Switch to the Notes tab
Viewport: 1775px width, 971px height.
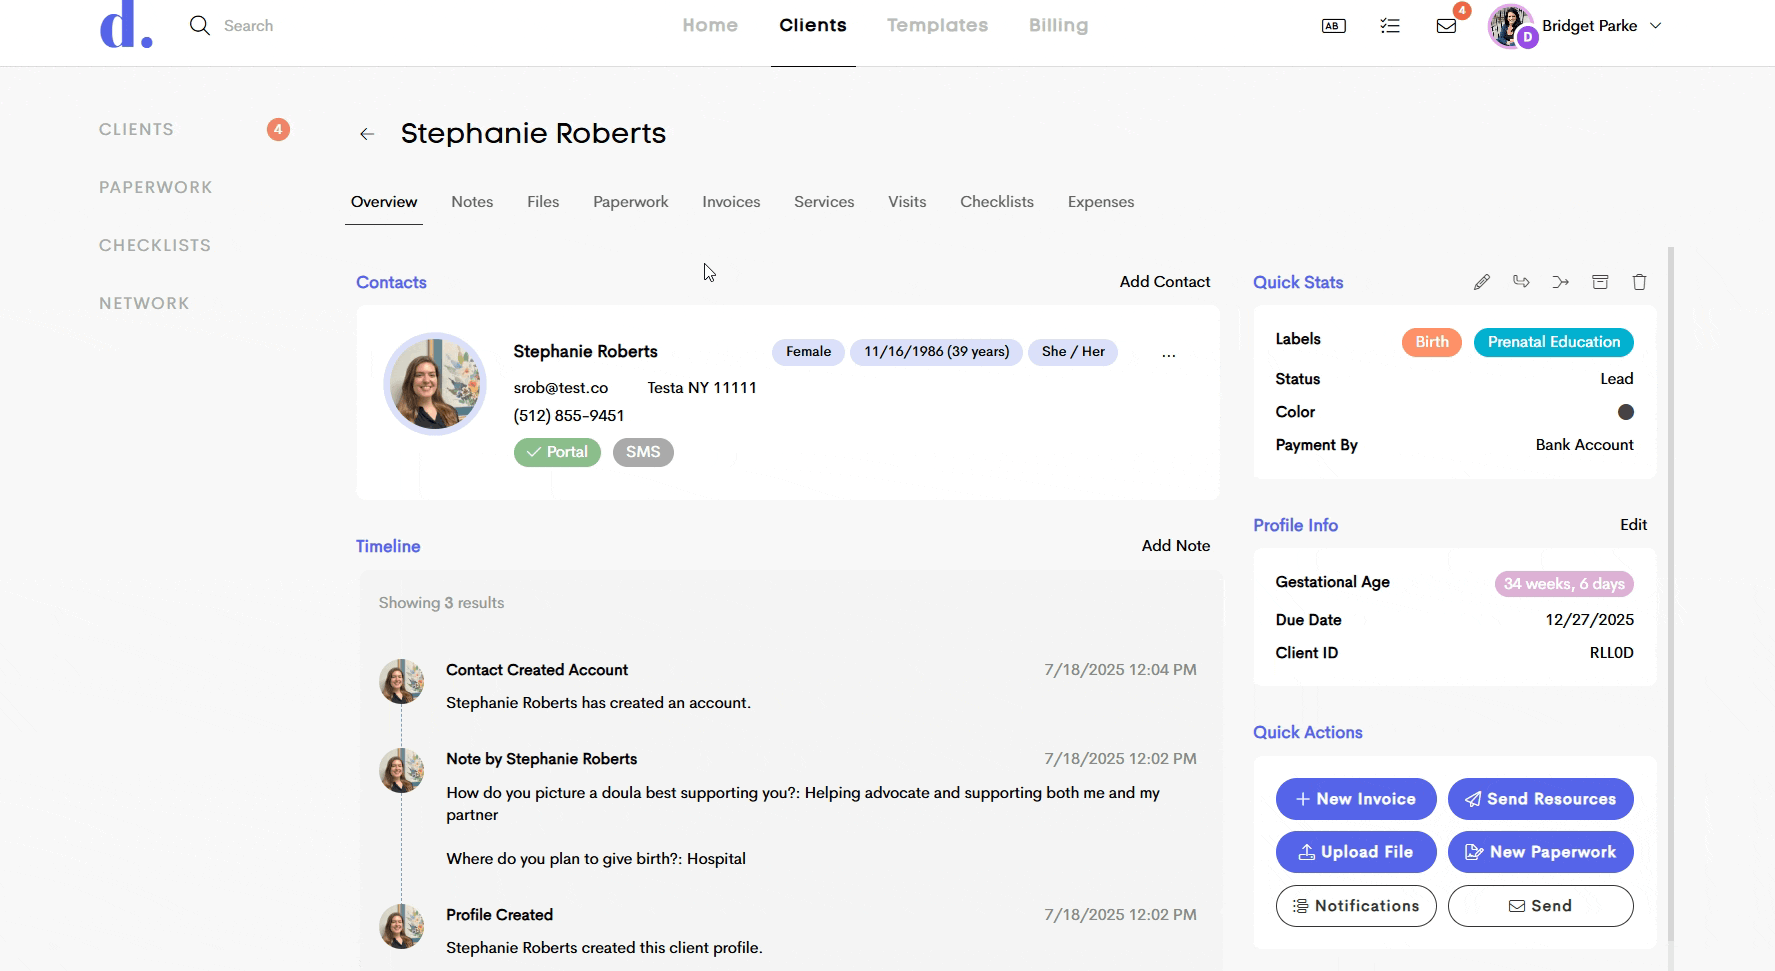[472, 202]
